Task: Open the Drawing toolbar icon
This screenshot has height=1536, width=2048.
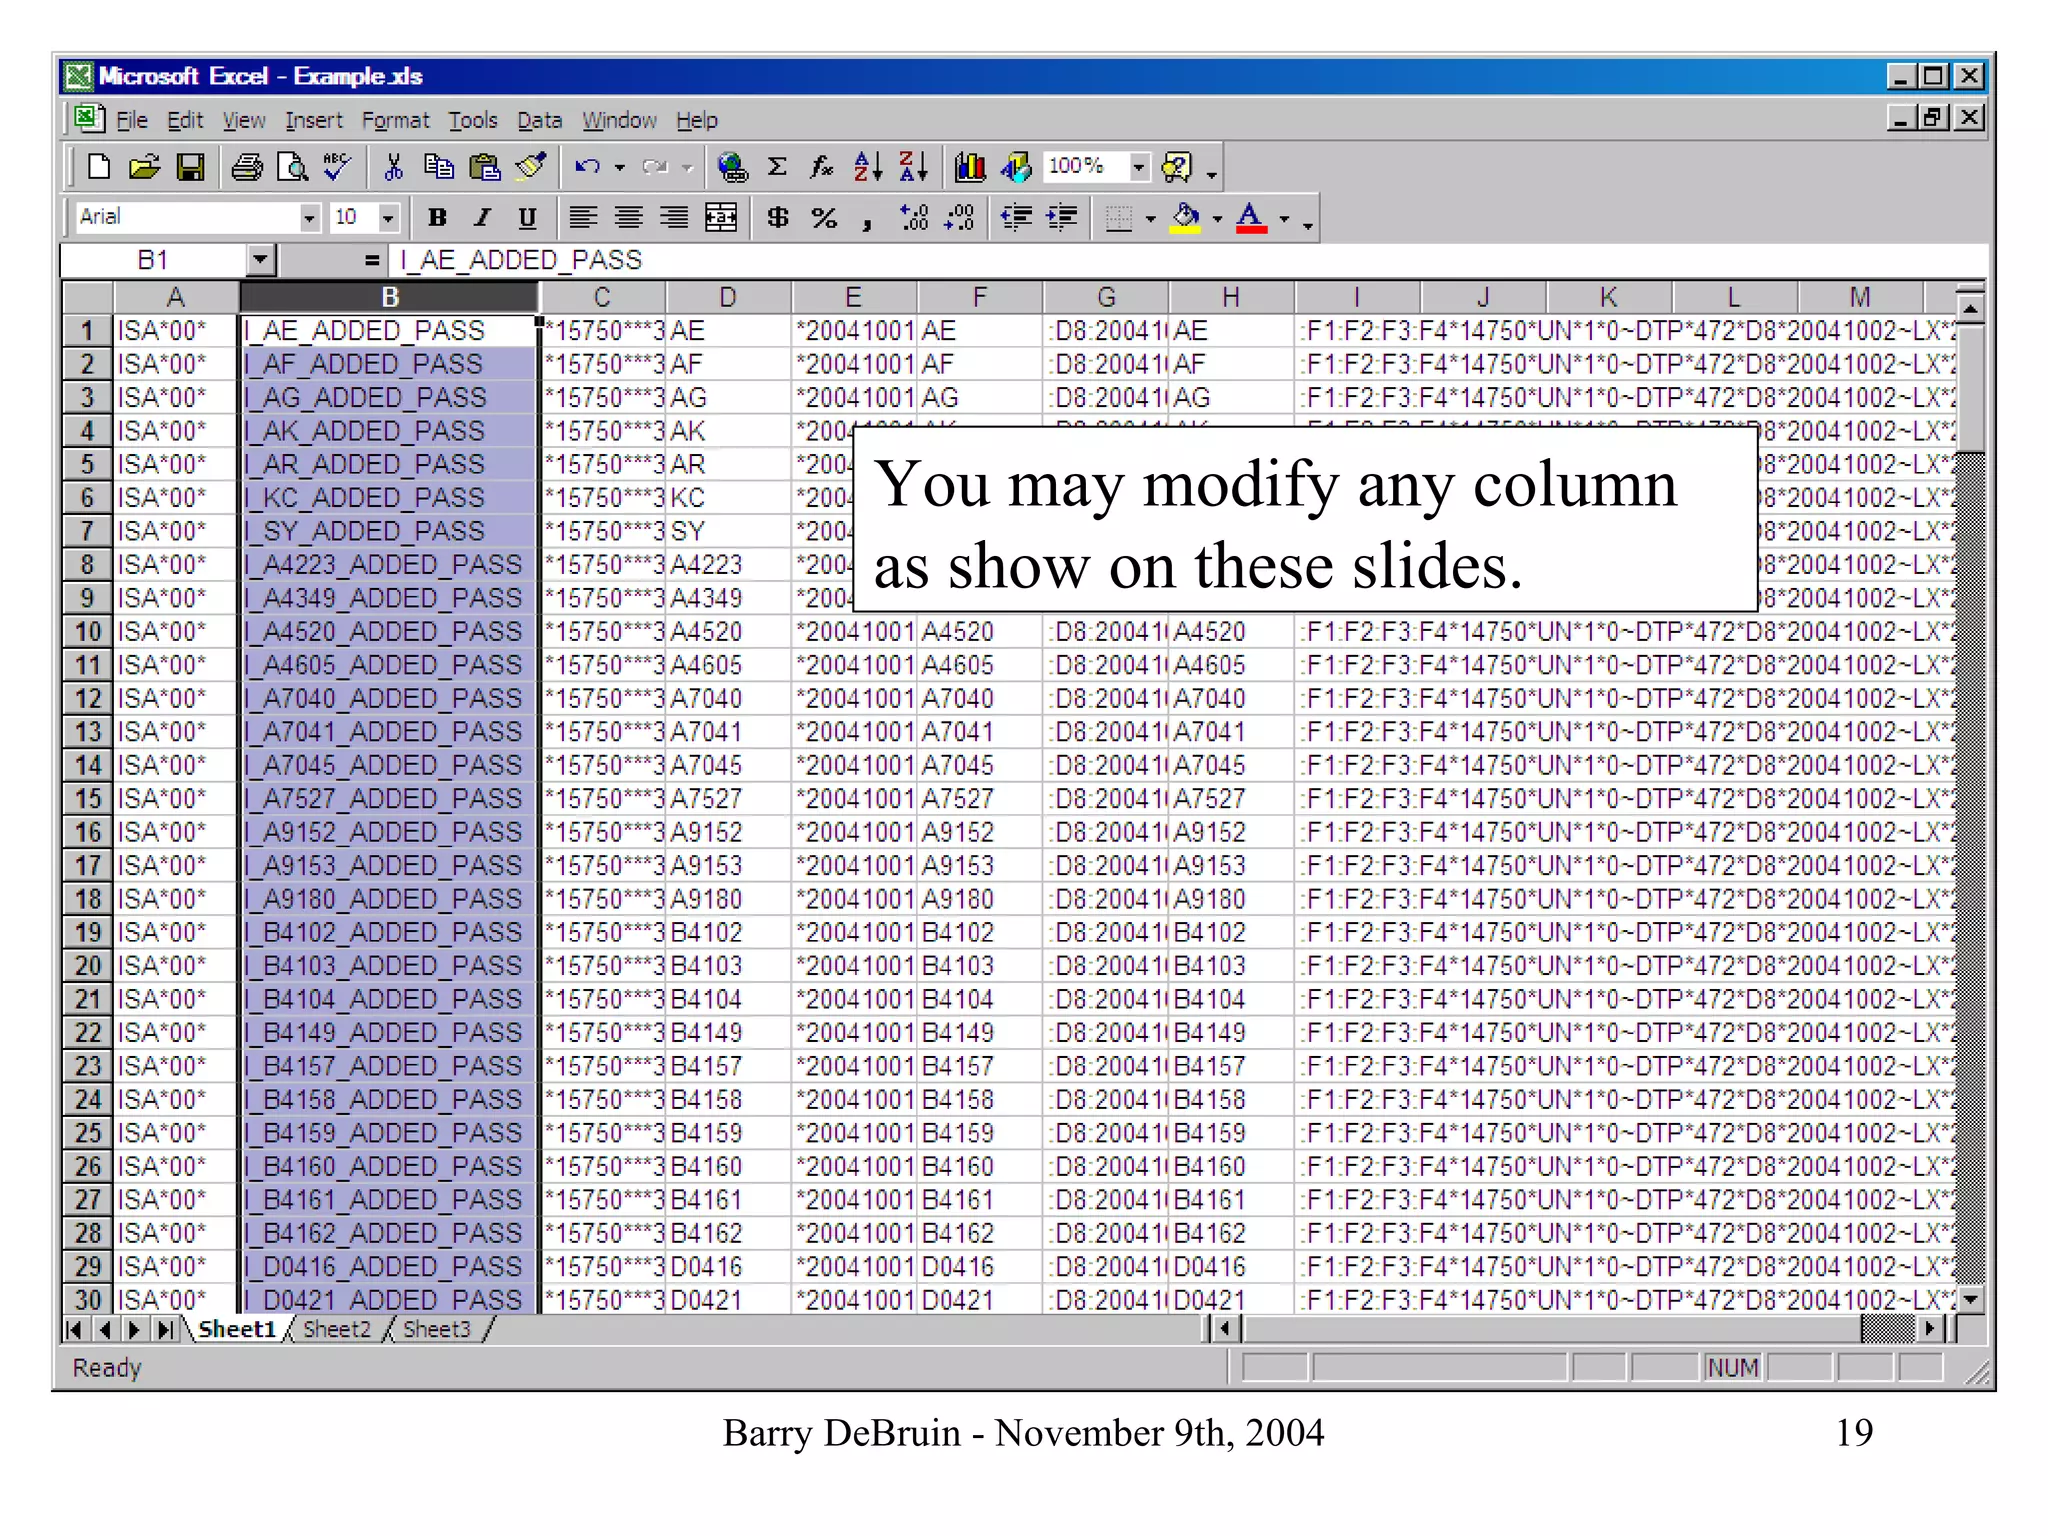Action: pos(1016,167)
